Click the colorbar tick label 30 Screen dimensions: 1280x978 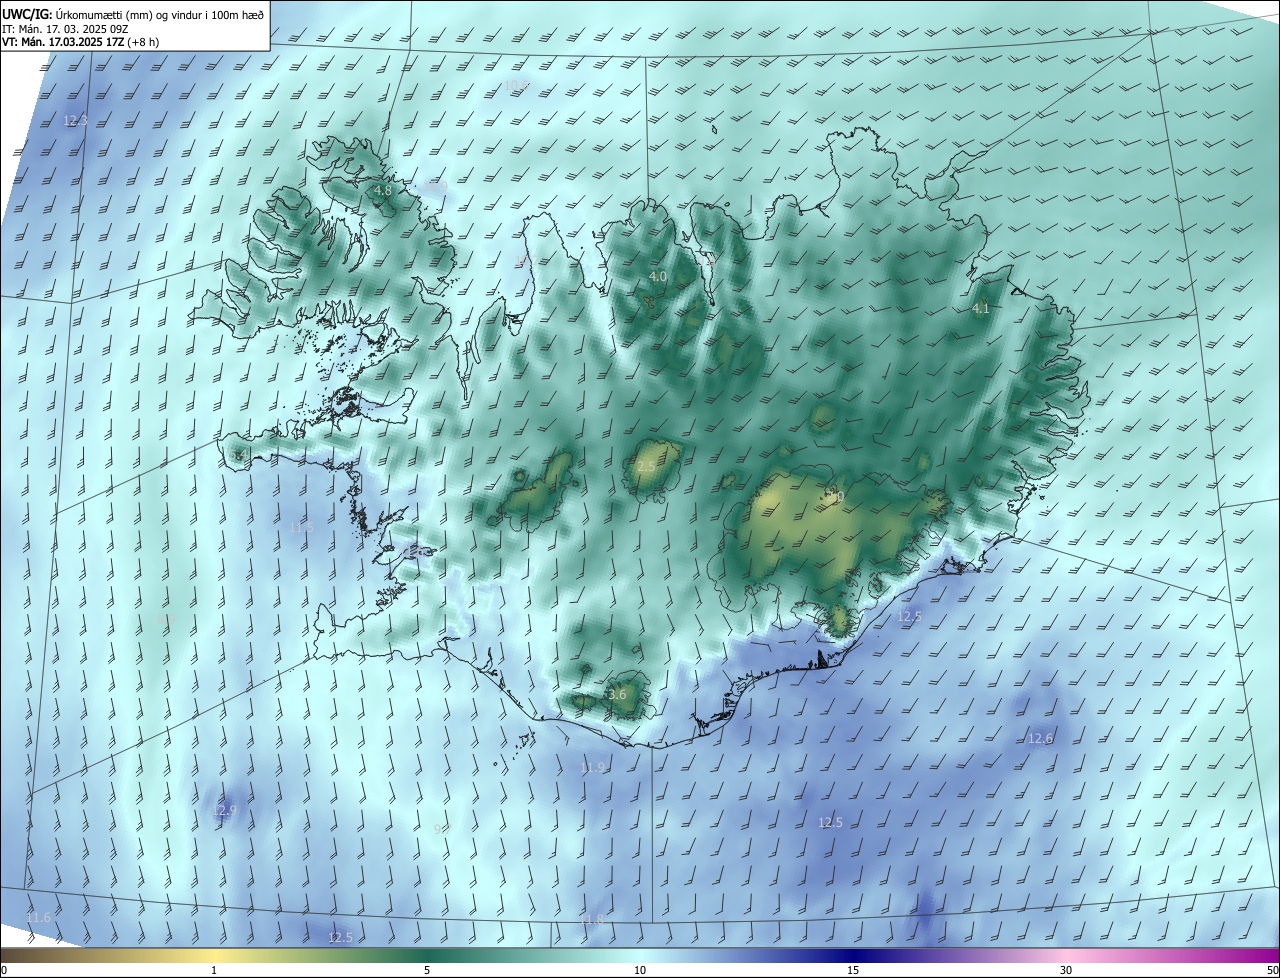tap(1066, 971)
